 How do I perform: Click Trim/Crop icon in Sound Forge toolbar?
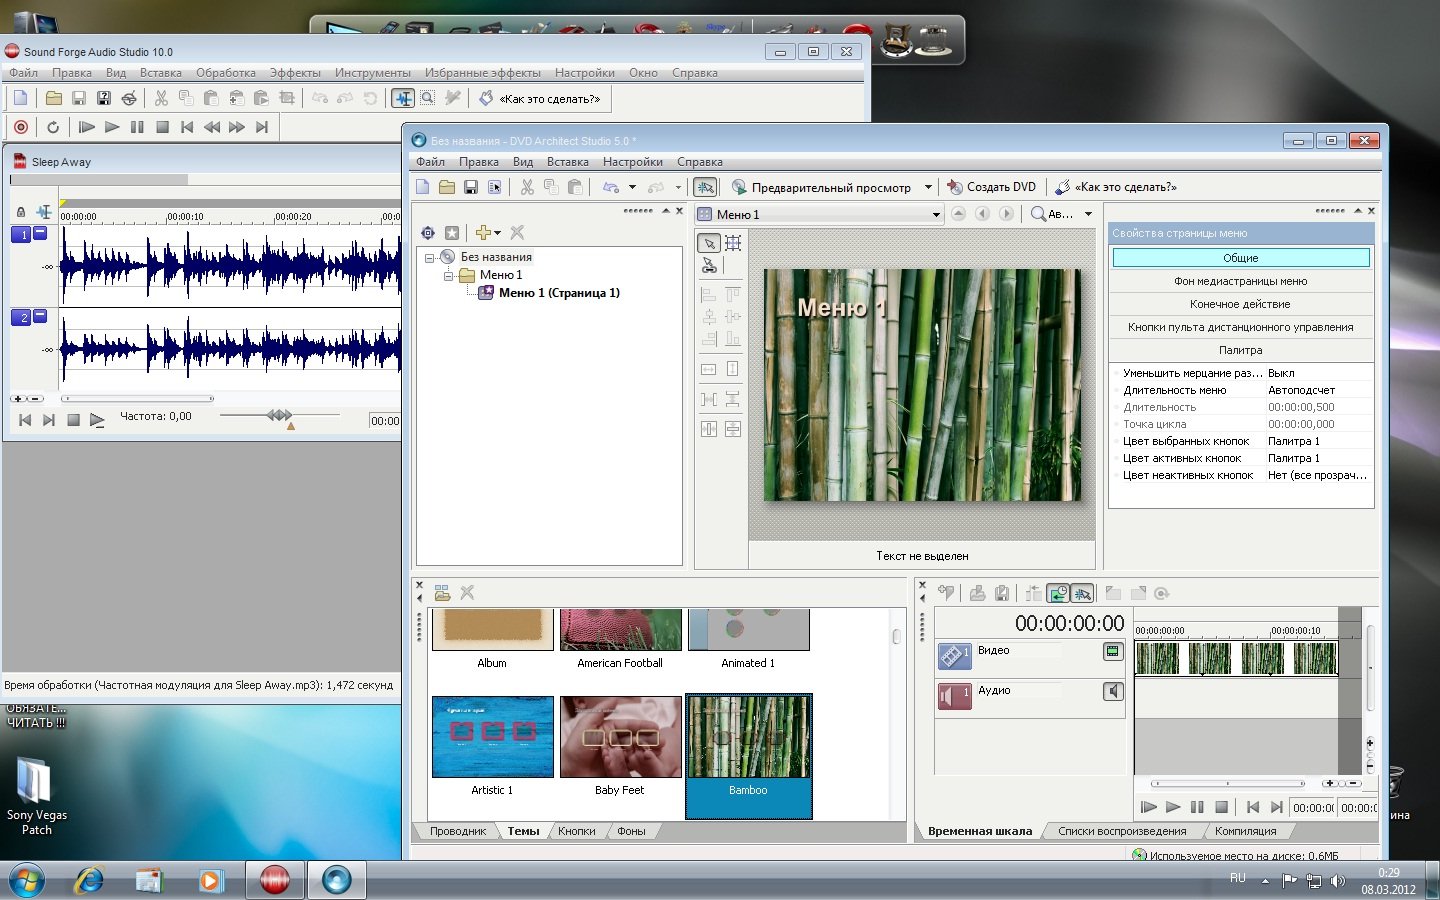(x=286, y=98)
